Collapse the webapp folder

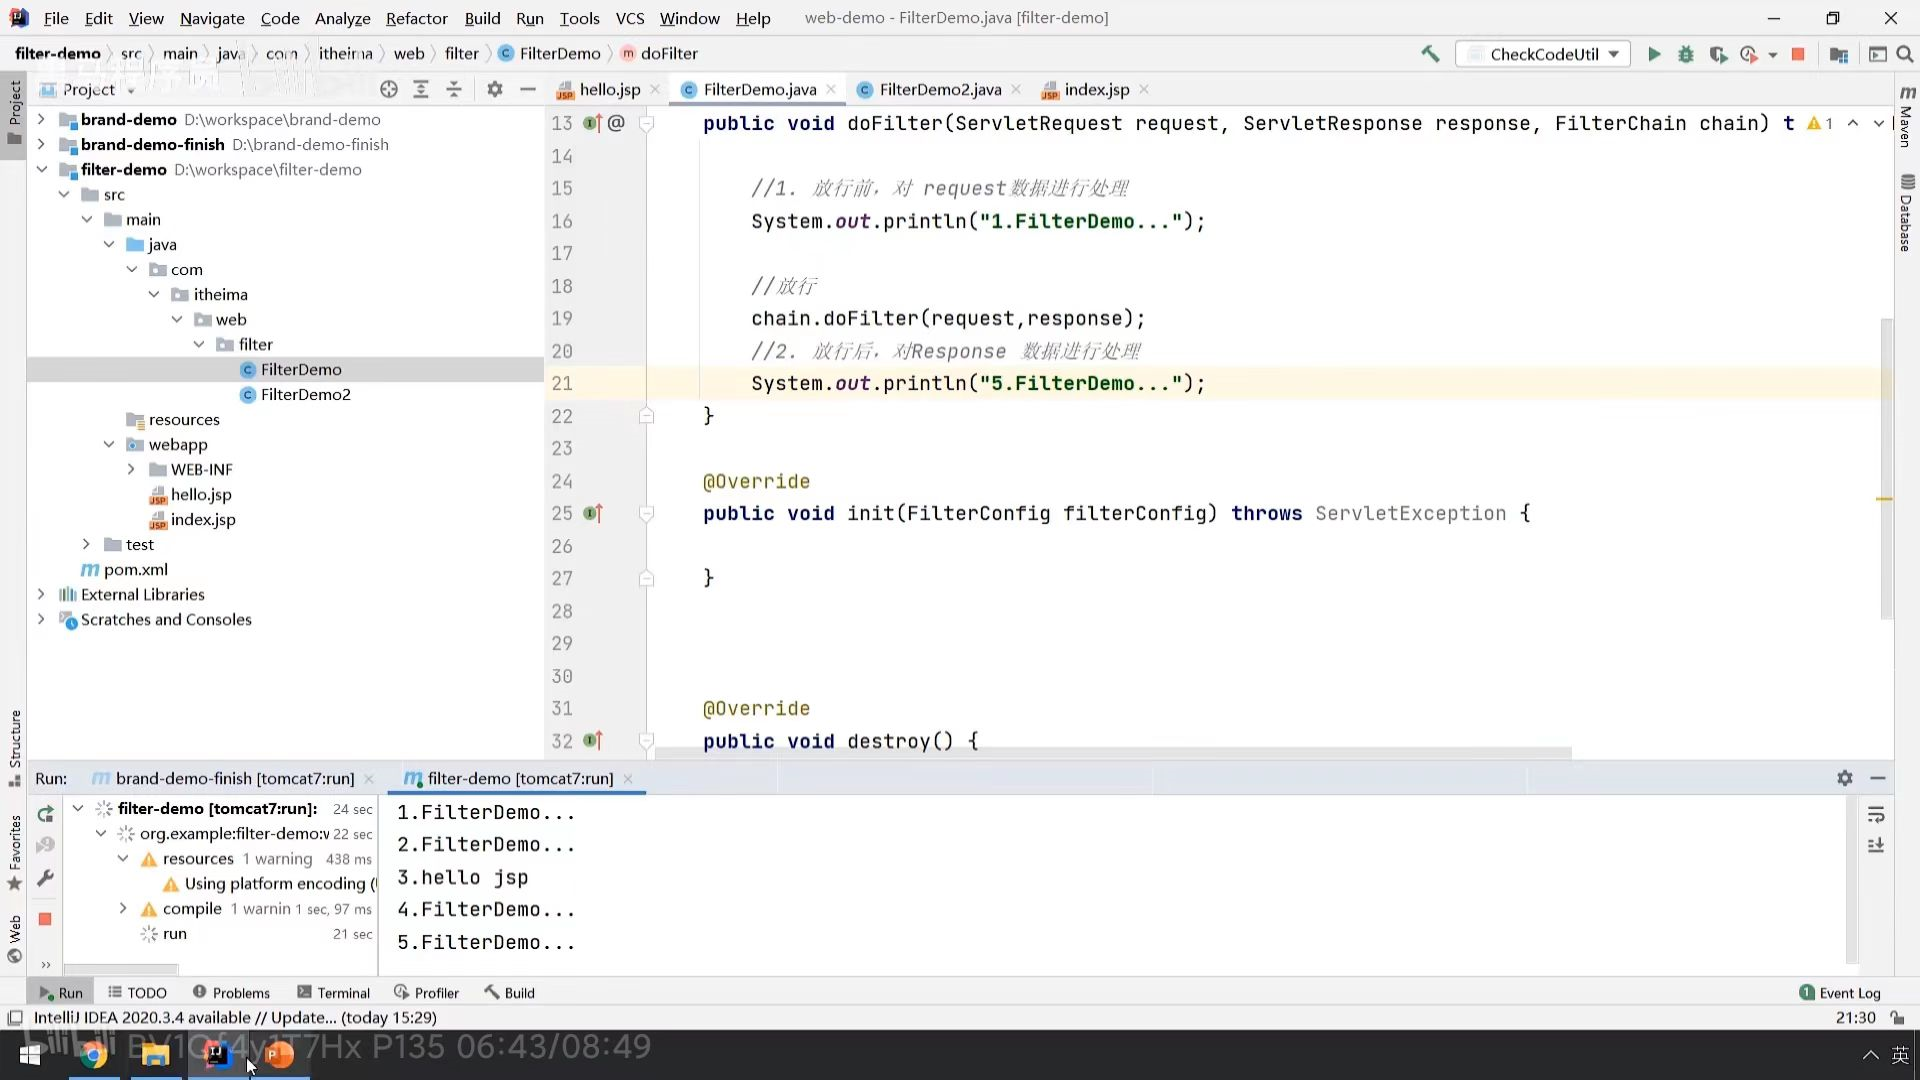(109, 444)
